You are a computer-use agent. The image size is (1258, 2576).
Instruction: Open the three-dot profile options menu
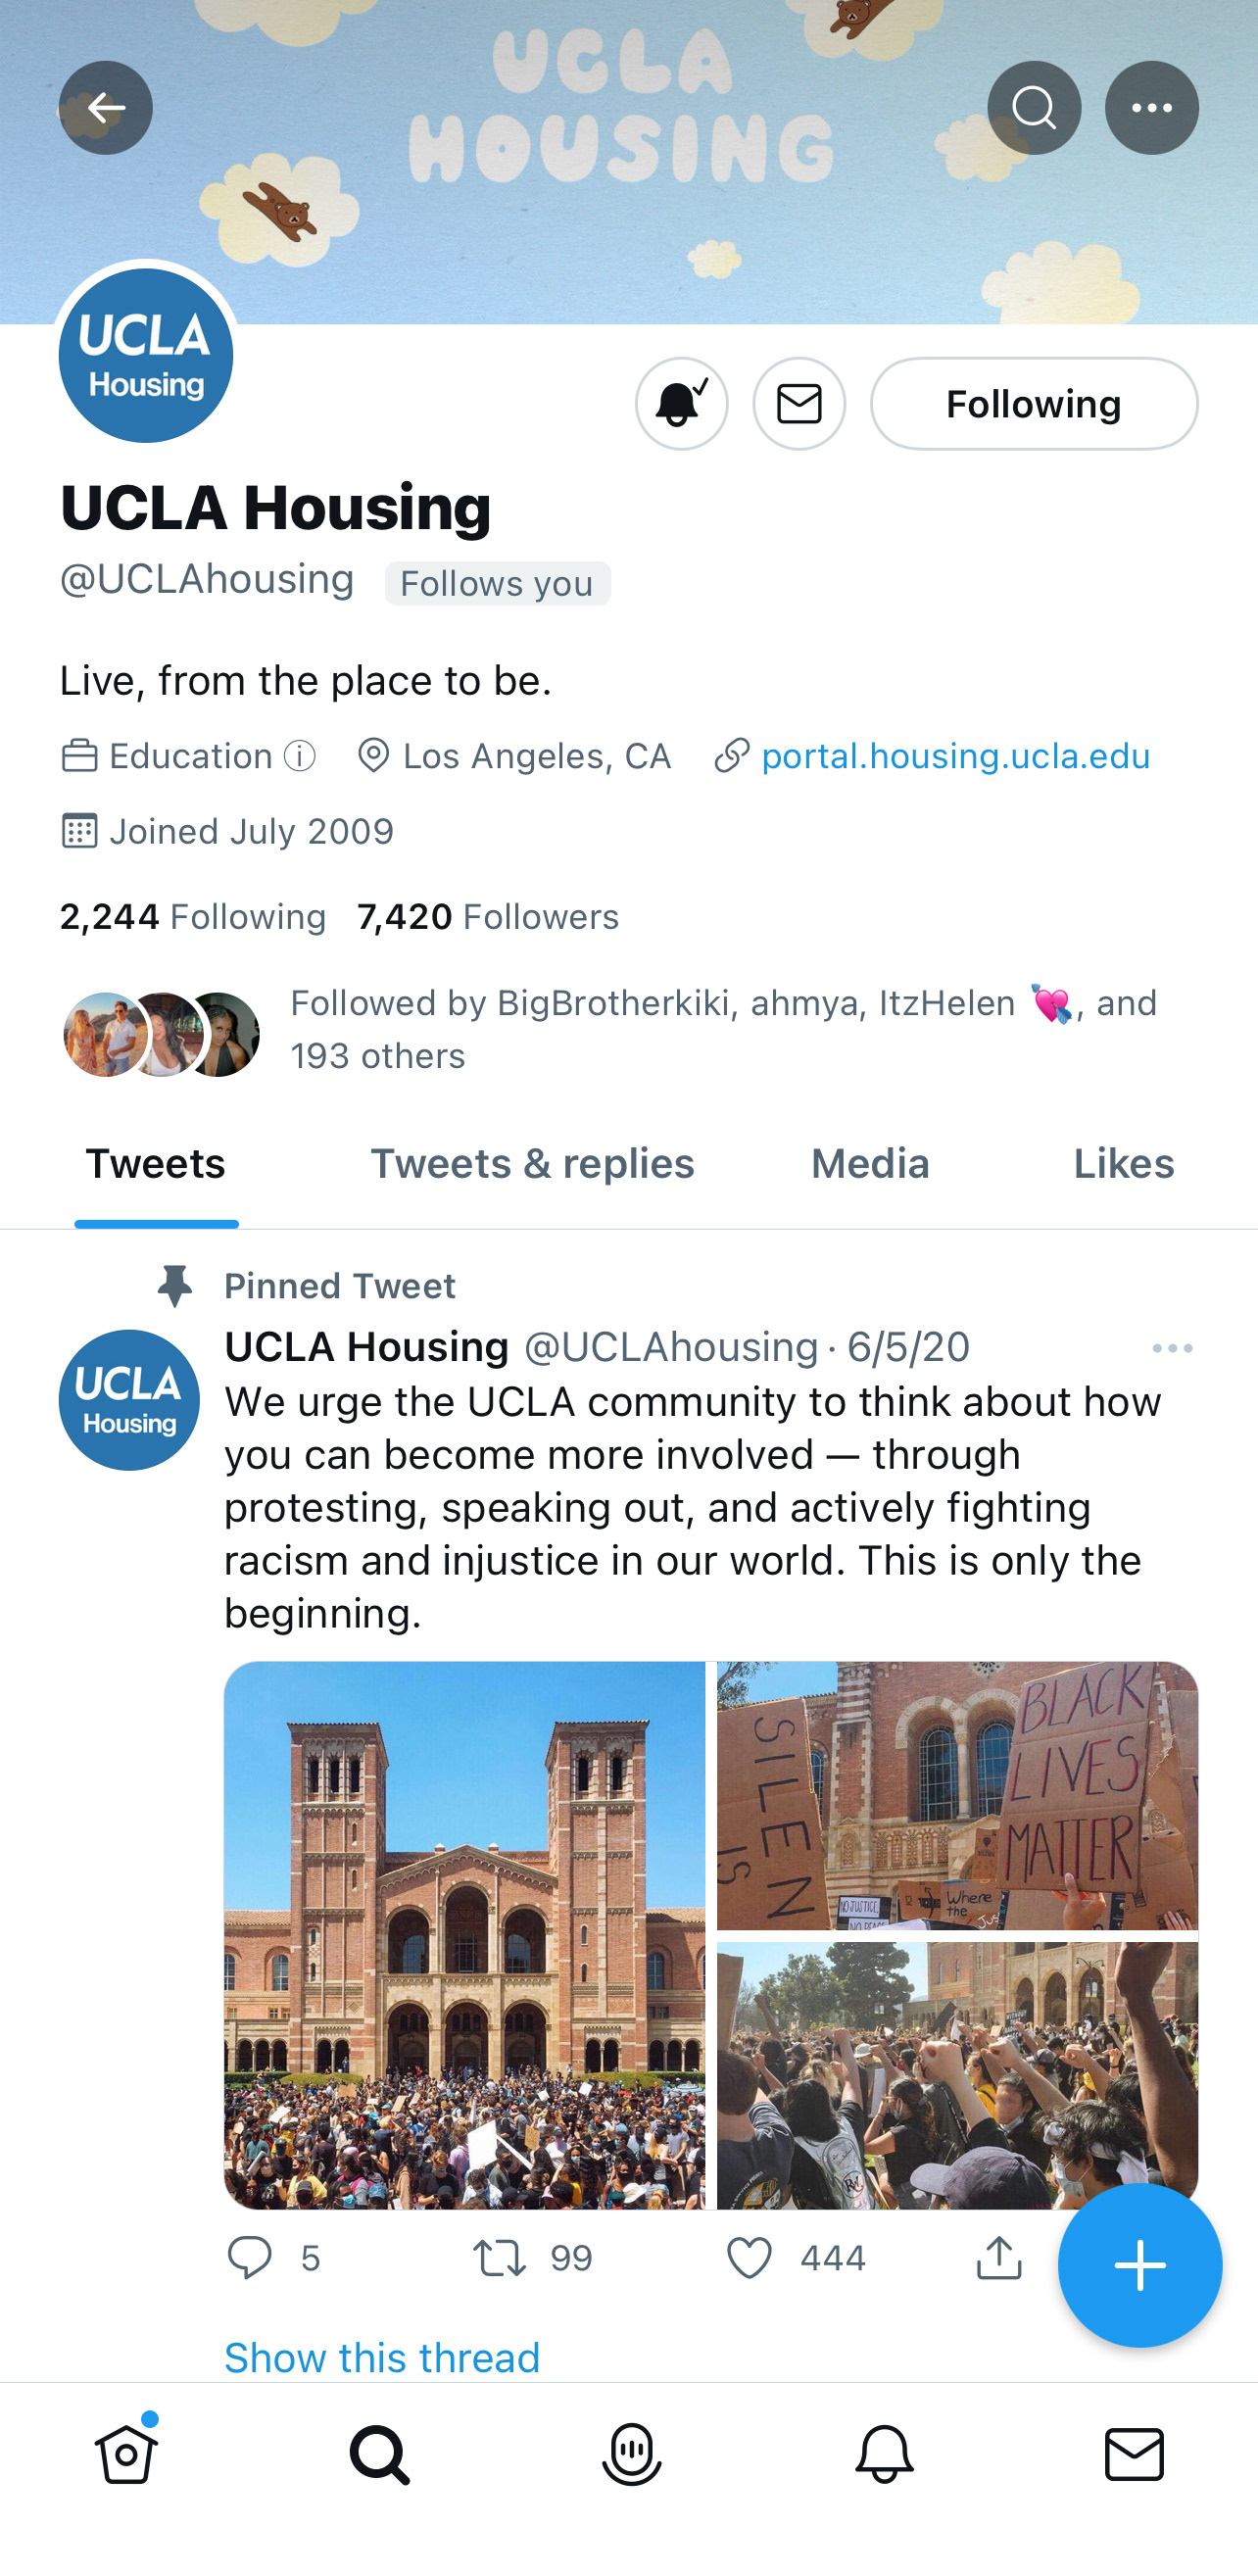tap(1151, 108)
